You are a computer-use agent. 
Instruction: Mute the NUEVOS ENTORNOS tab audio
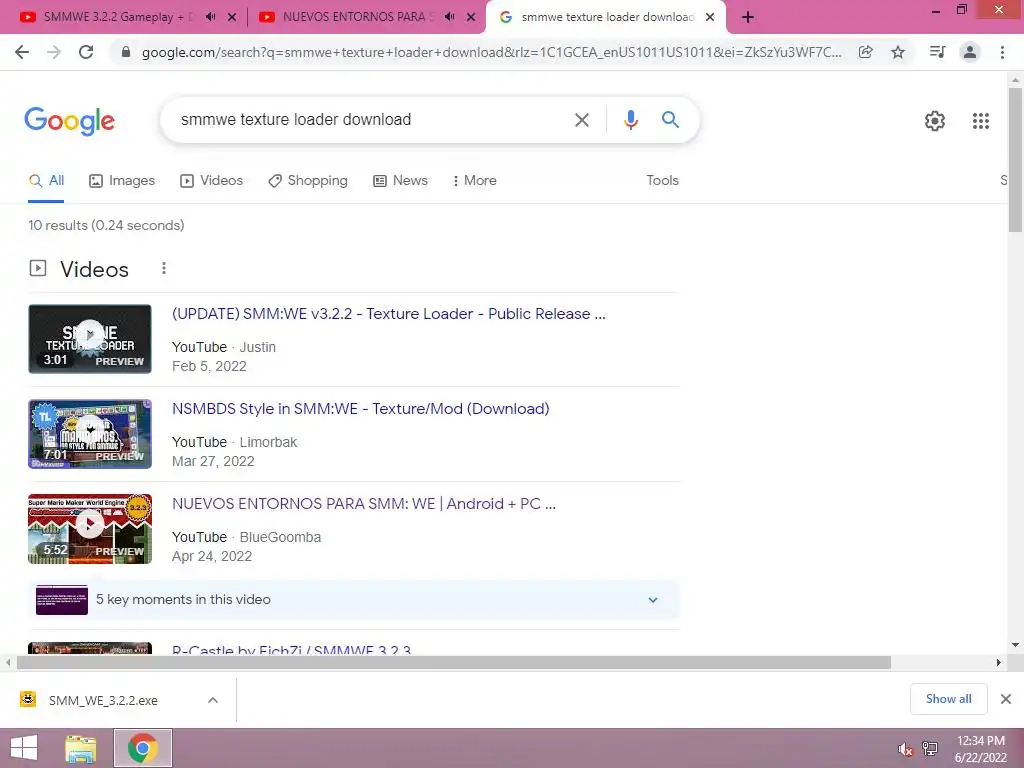pos(449,17)
